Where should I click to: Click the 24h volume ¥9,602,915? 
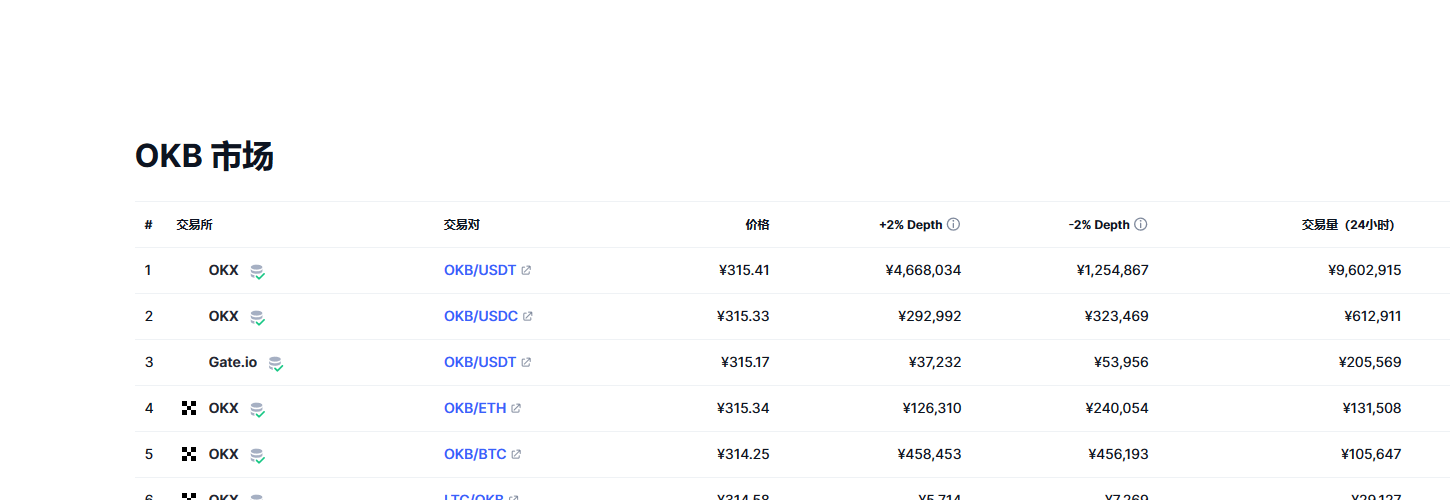(x=1364, y=270)
